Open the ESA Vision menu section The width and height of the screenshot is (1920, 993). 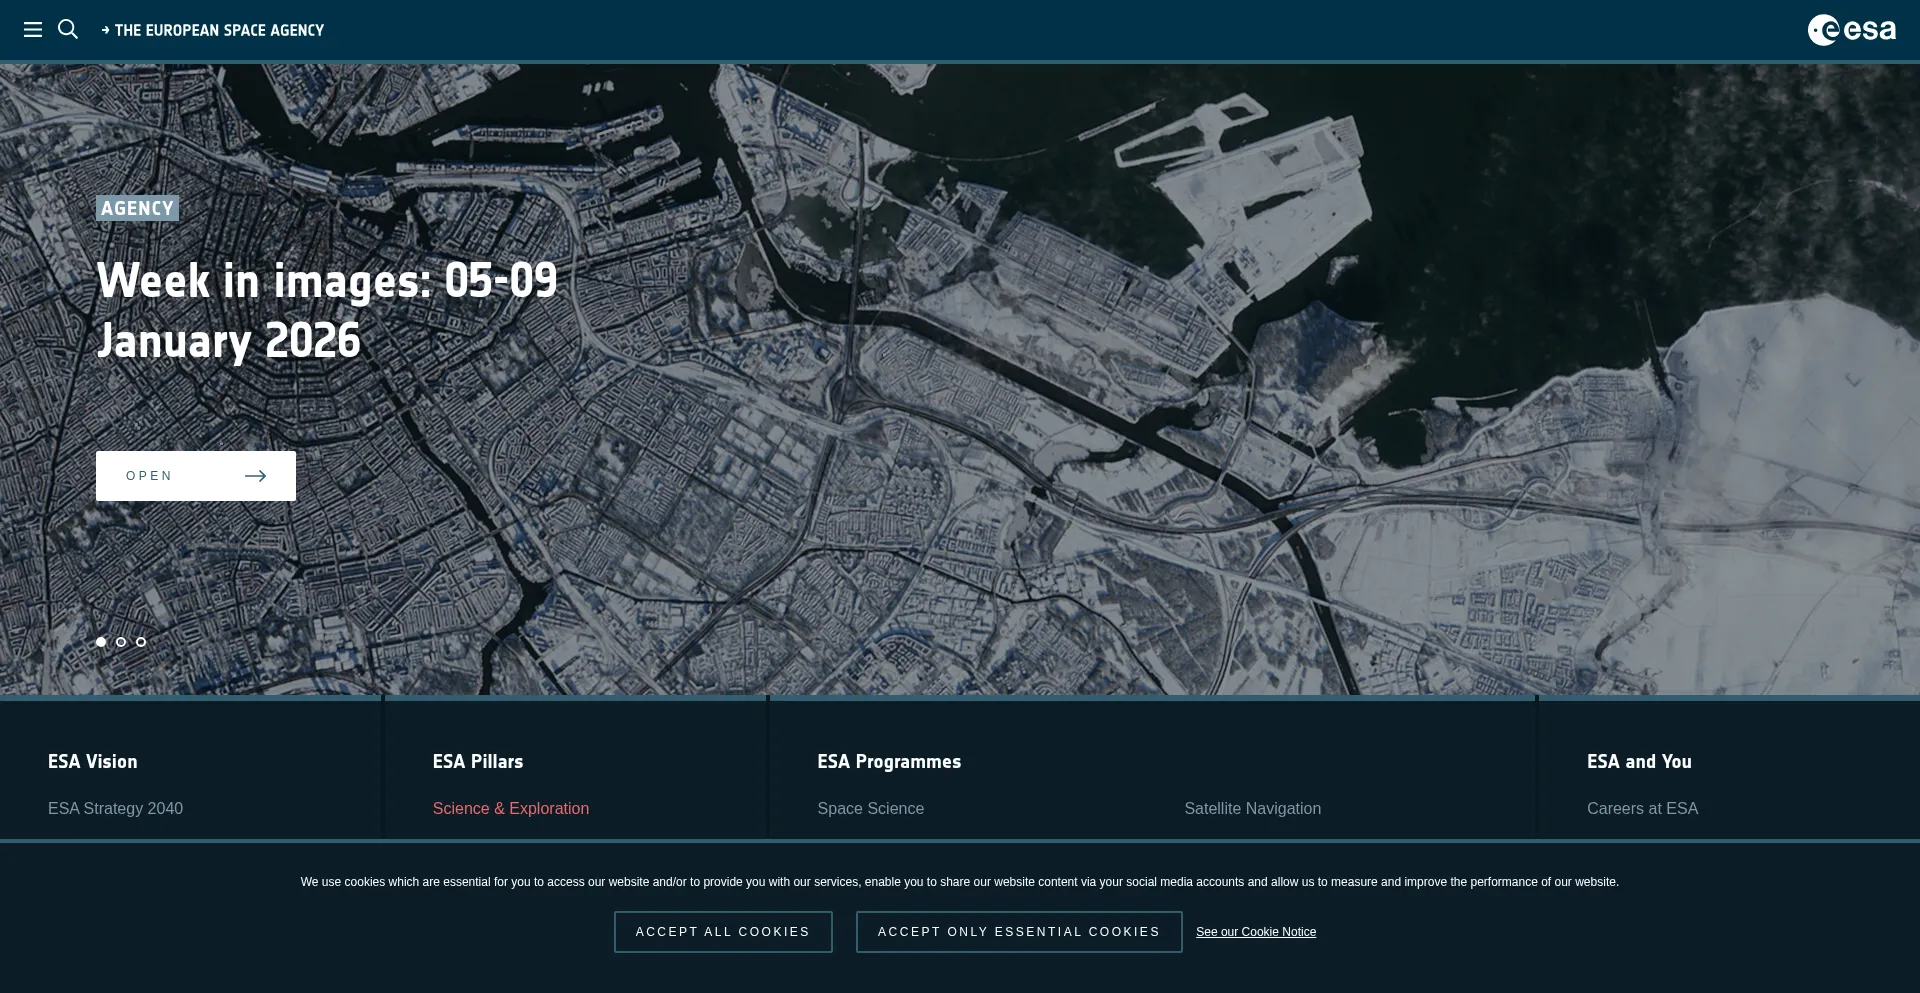93,762
